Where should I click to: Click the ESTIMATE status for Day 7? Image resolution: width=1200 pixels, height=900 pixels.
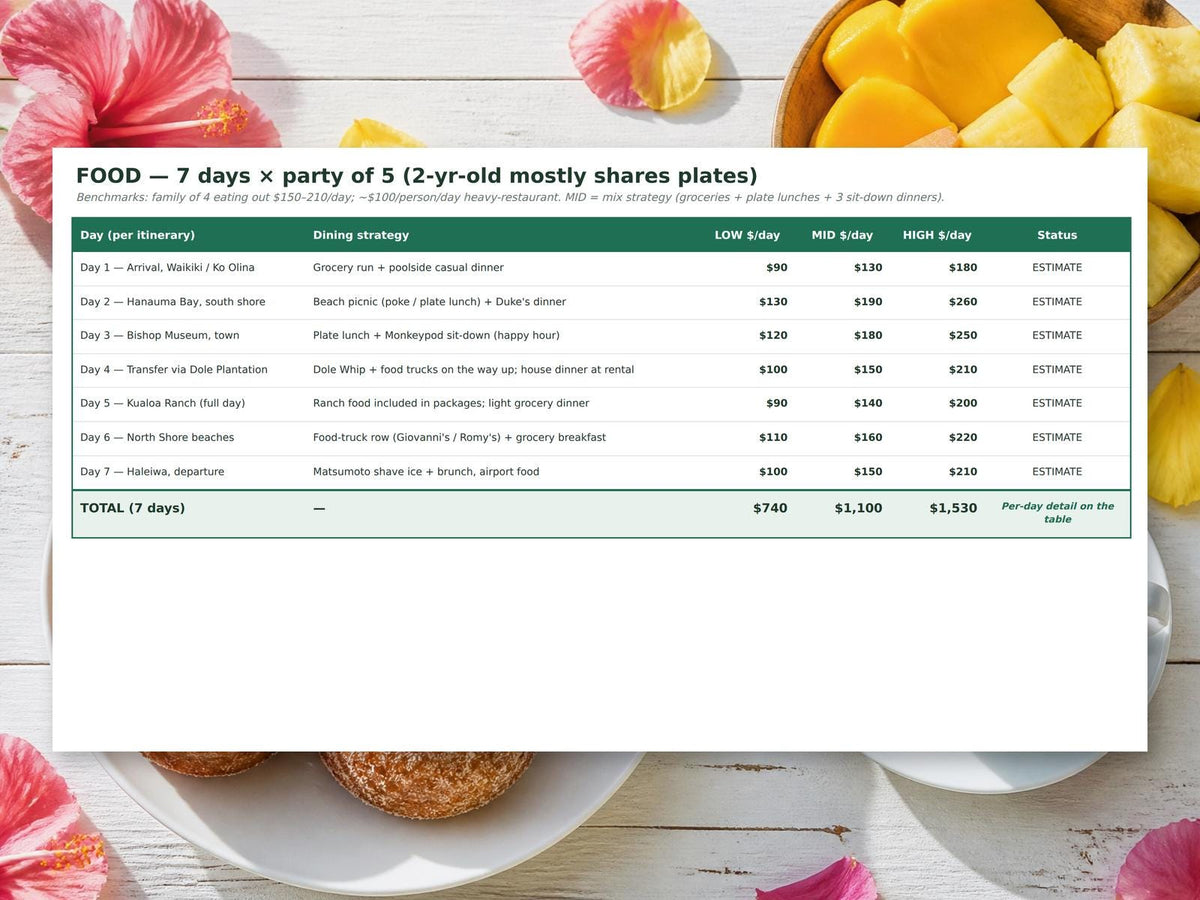pos(1057,472)
